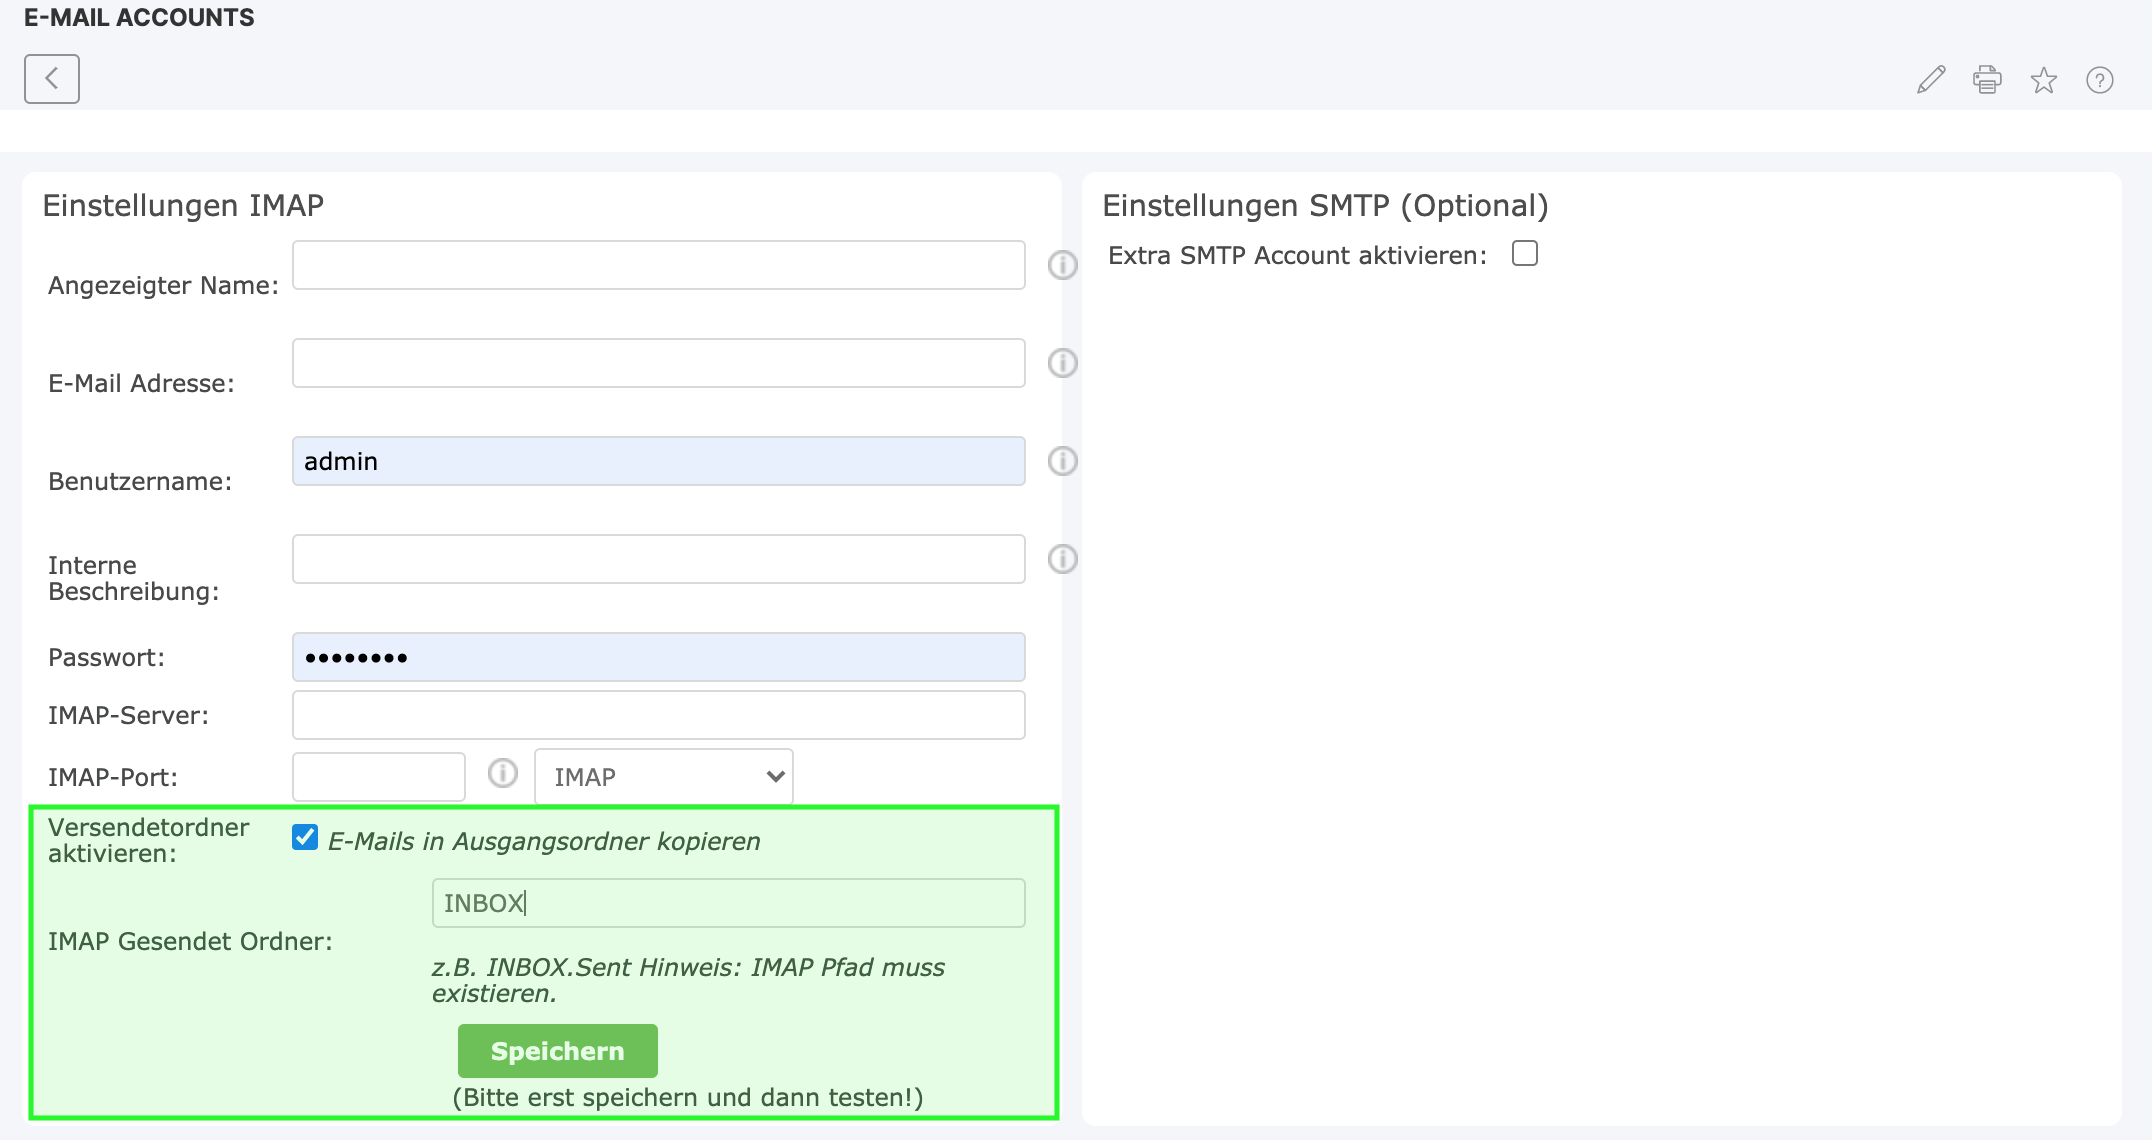Click info icon beside Angezeigter Name
Image resolution: width=2152 pixels, height=1140 pixels.
pos(1062,265)
